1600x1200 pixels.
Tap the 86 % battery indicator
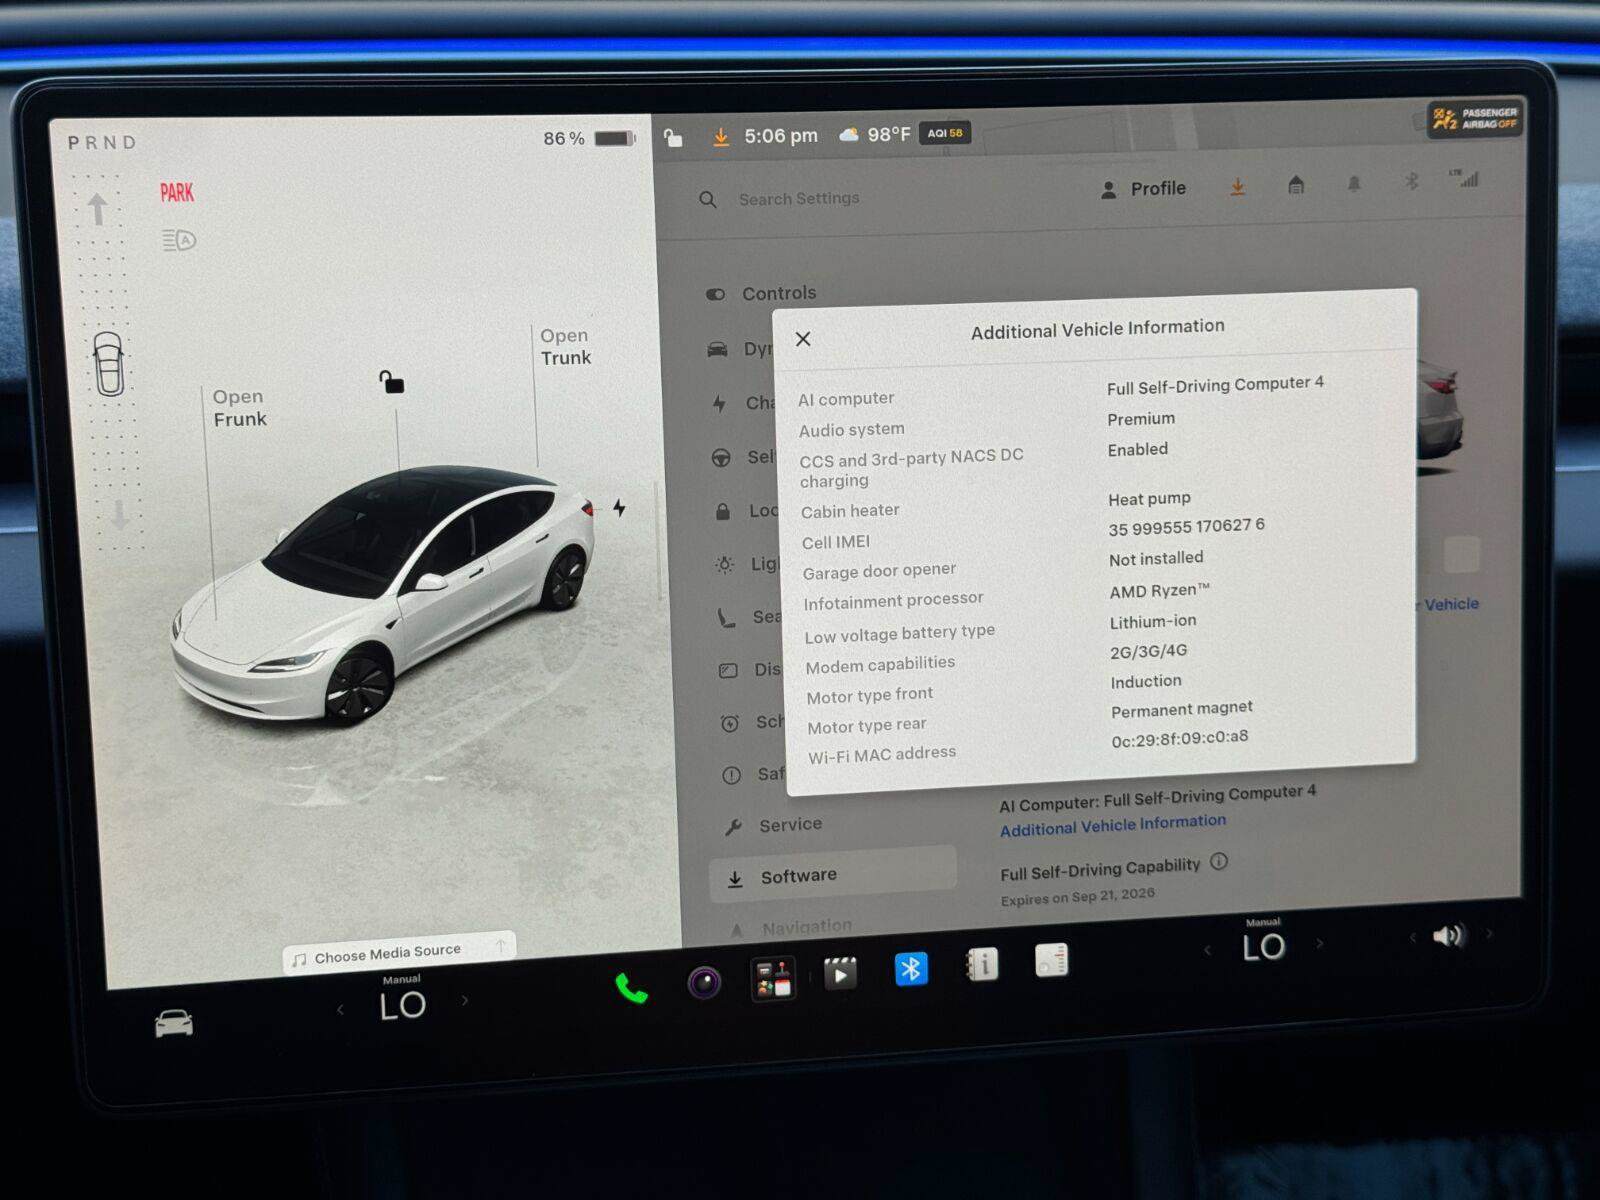point(589,139)
